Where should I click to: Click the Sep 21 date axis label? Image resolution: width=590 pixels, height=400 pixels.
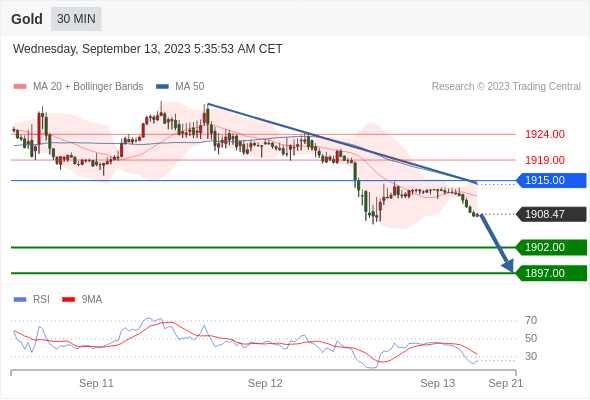tap(506, 383)
